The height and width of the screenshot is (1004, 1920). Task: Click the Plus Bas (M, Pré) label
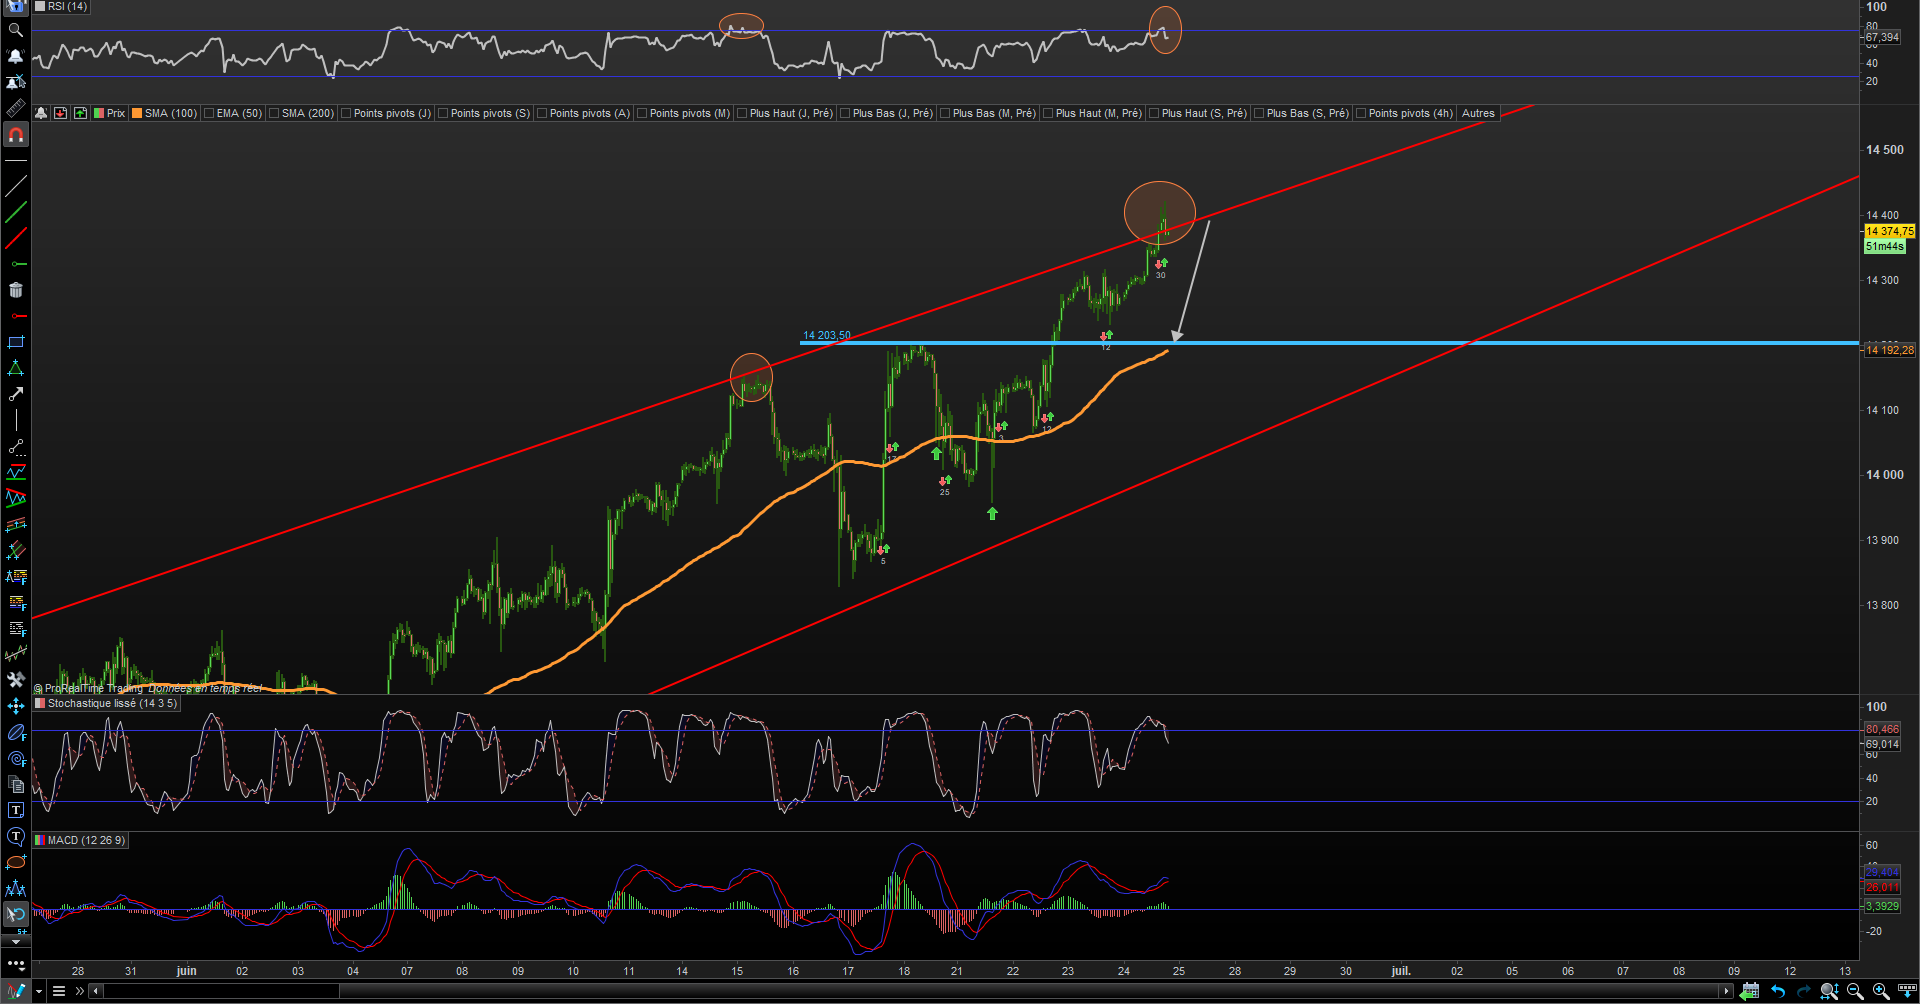tap(994, 113)
